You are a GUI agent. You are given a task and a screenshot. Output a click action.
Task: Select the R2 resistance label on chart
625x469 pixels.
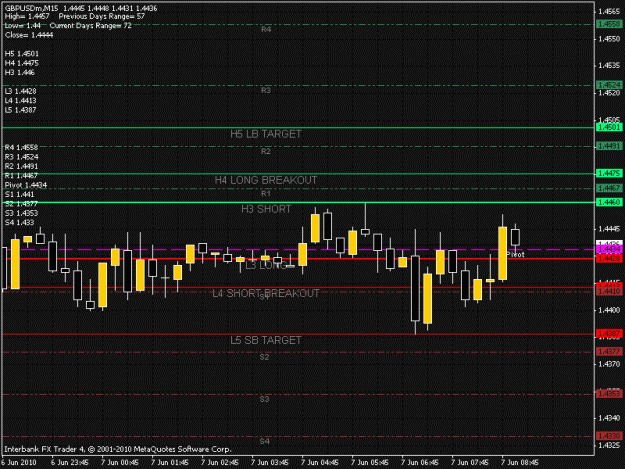(266, 151)
